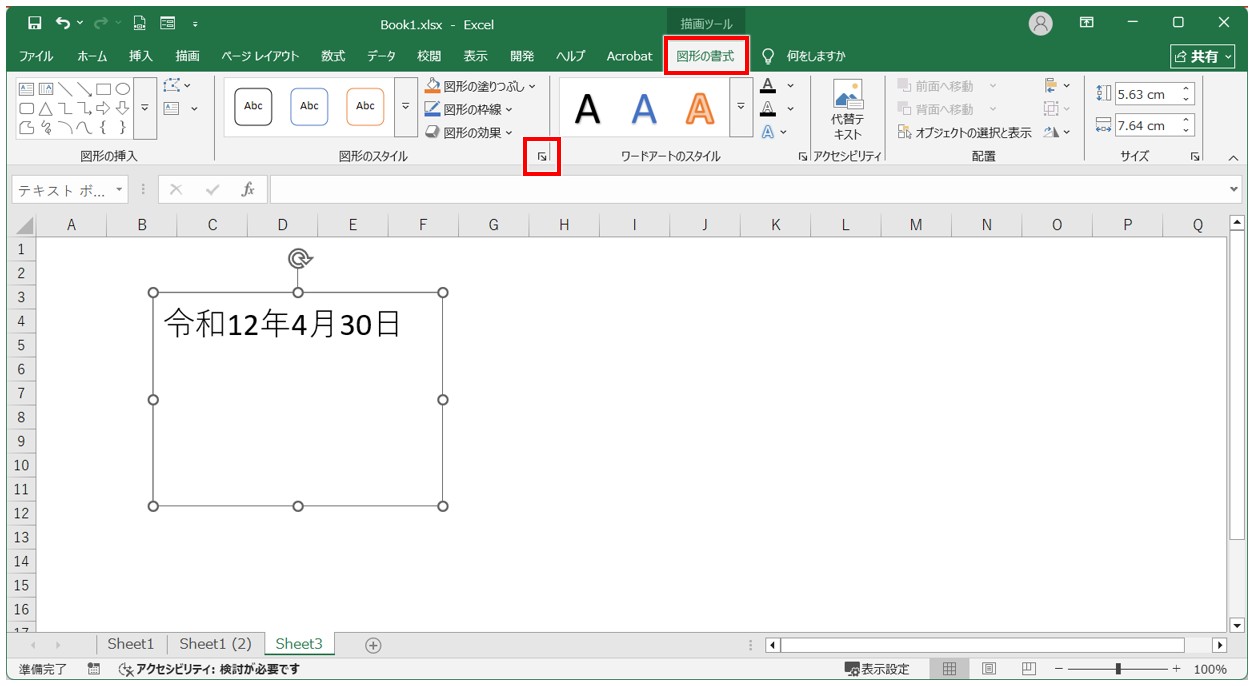Image resolution: width=1253 pixels, height=686 pixels.
Task: Apply the blue outline Abc shape style
Action: (309, 106)
